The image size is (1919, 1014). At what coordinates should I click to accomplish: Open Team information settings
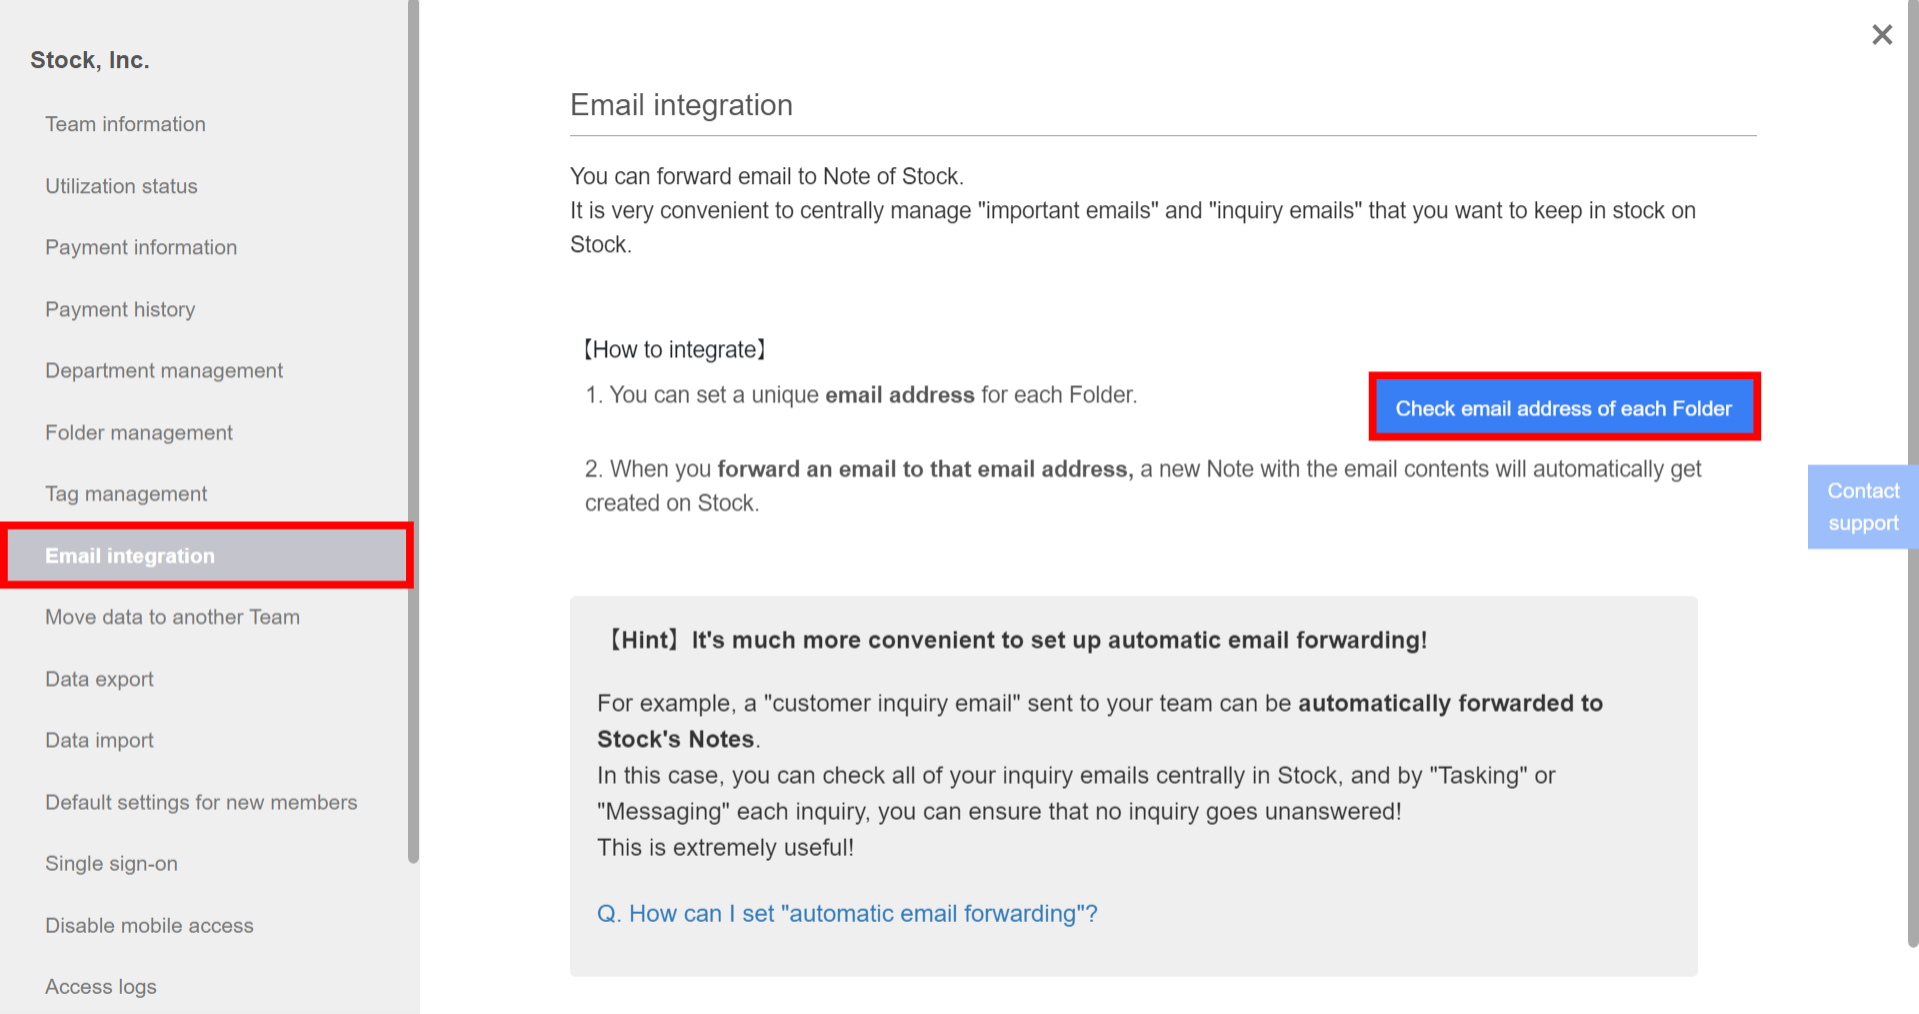tap(125, 124)
